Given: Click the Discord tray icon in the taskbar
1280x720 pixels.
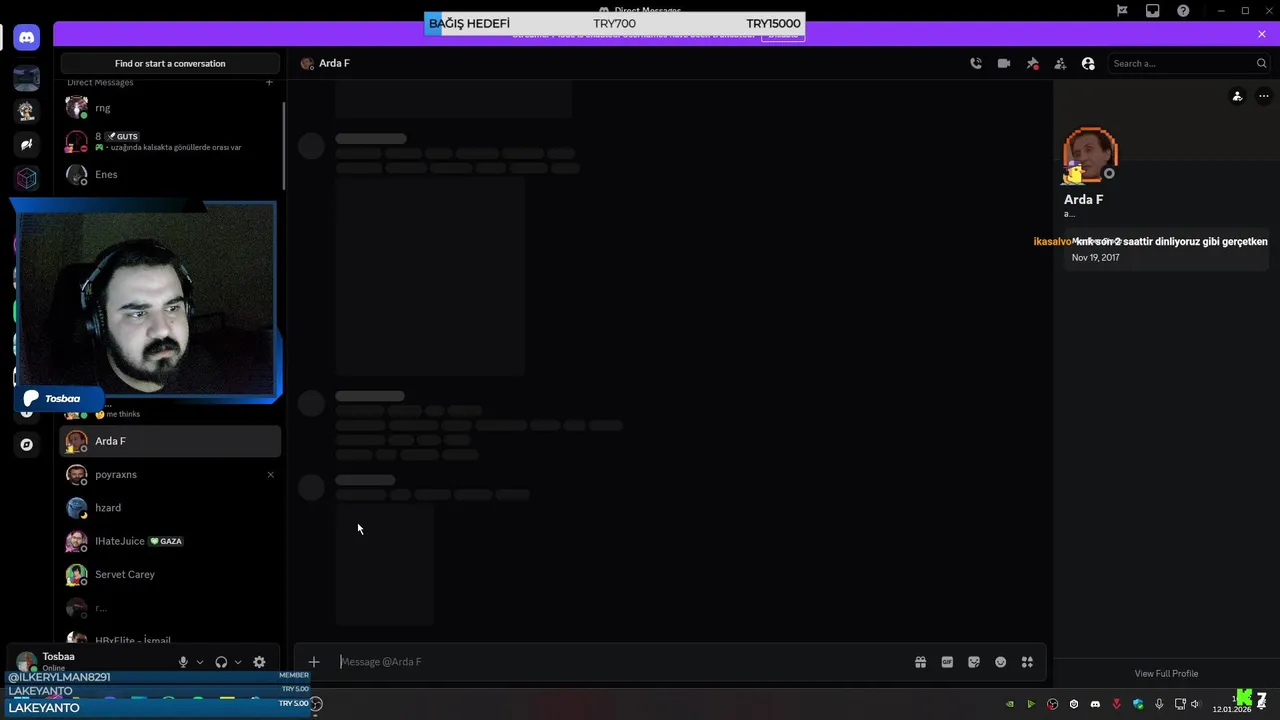Looking at the screenshot, I should tap(1095, 704).
